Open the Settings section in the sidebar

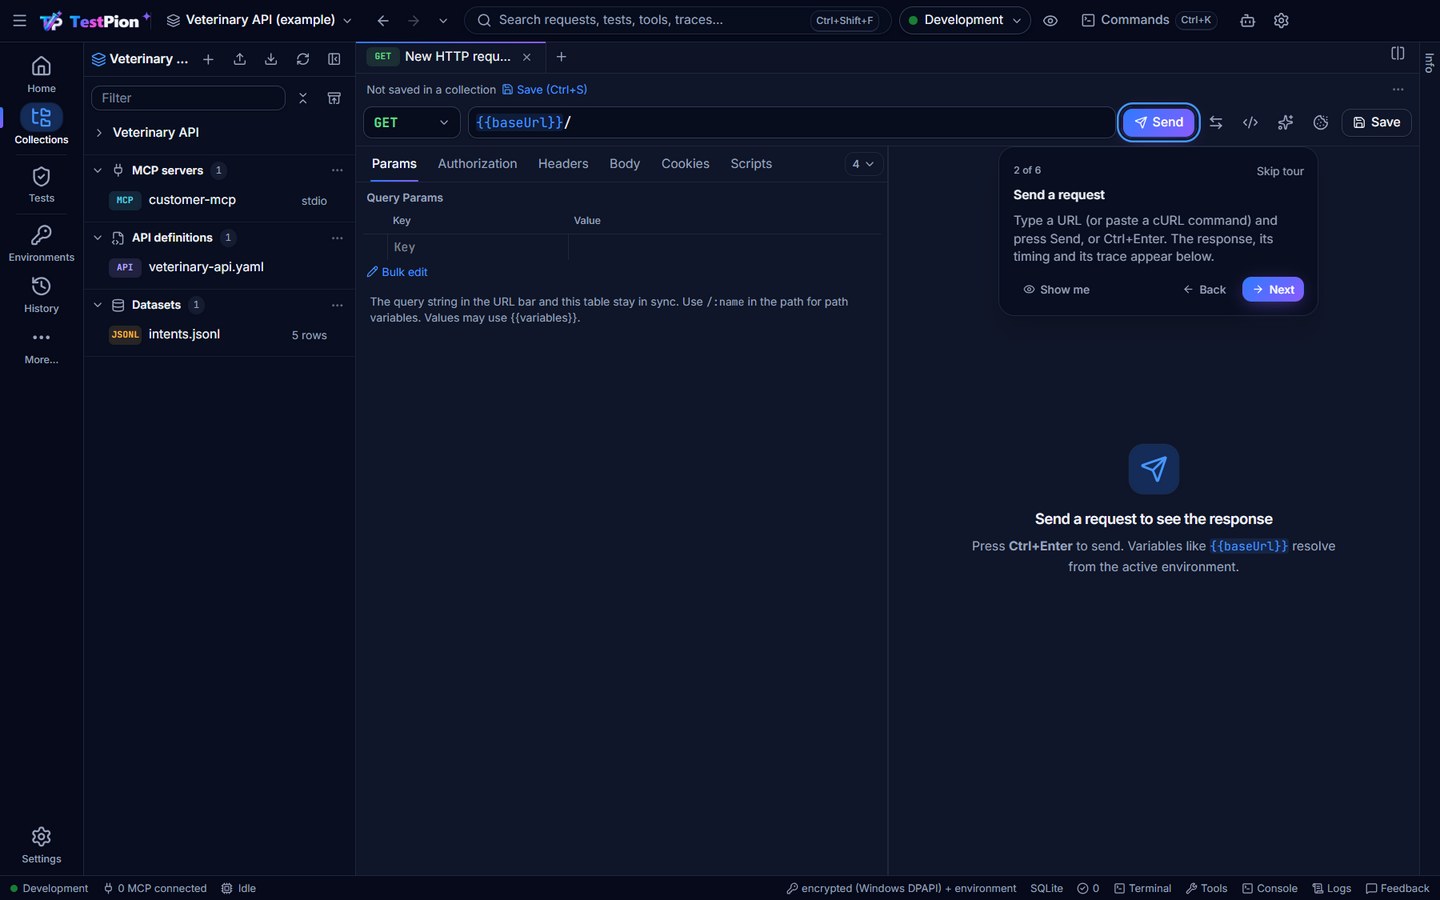[41, 845]
